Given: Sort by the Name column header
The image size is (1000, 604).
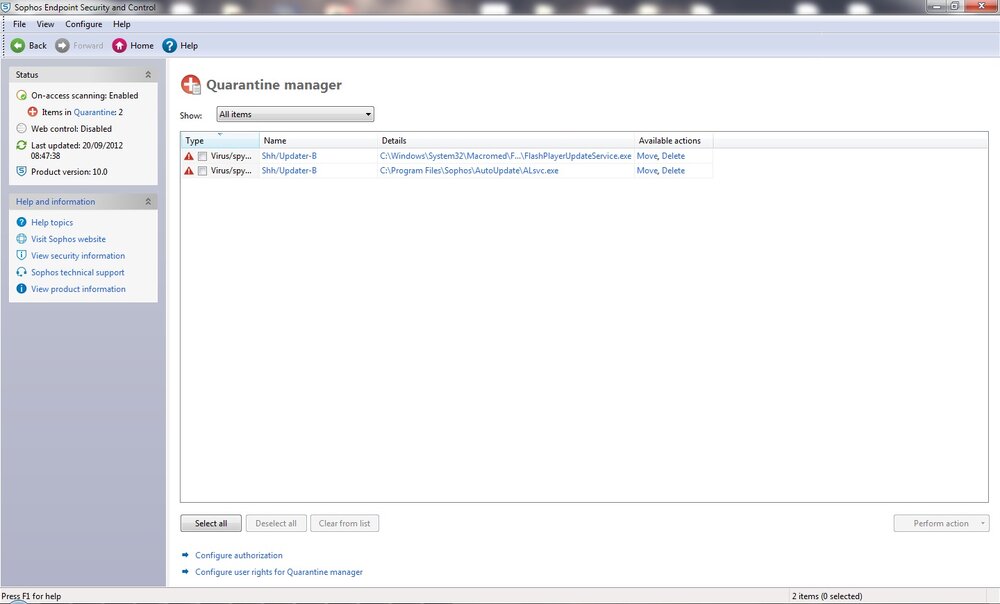Looking at the screenshot, I should tap(318, 140).
